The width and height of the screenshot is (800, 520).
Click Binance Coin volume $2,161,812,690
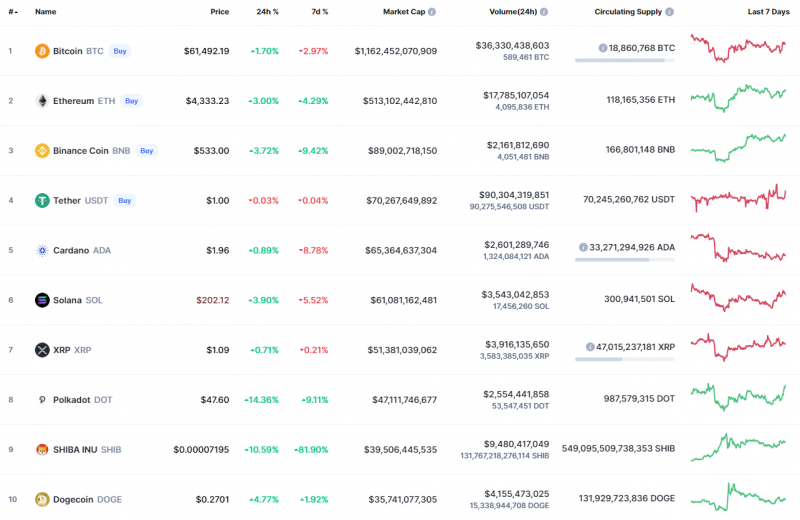pyautogui.click(x=518, y=145)
